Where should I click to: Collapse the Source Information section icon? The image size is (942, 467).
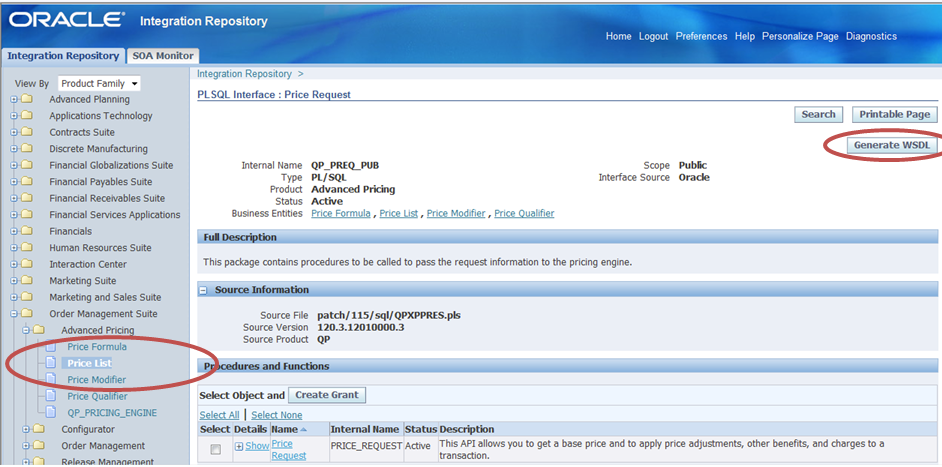coord(203,290)
